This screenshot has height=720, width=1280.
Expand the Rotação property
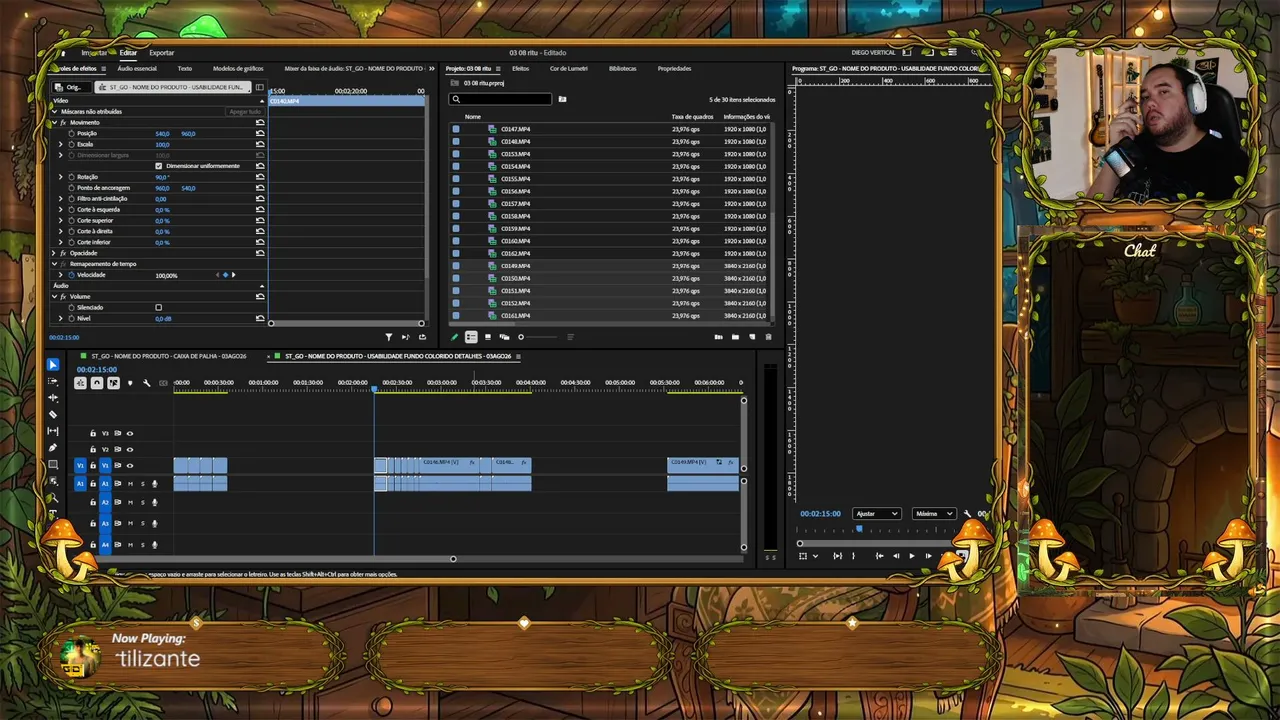click(61, 177)
